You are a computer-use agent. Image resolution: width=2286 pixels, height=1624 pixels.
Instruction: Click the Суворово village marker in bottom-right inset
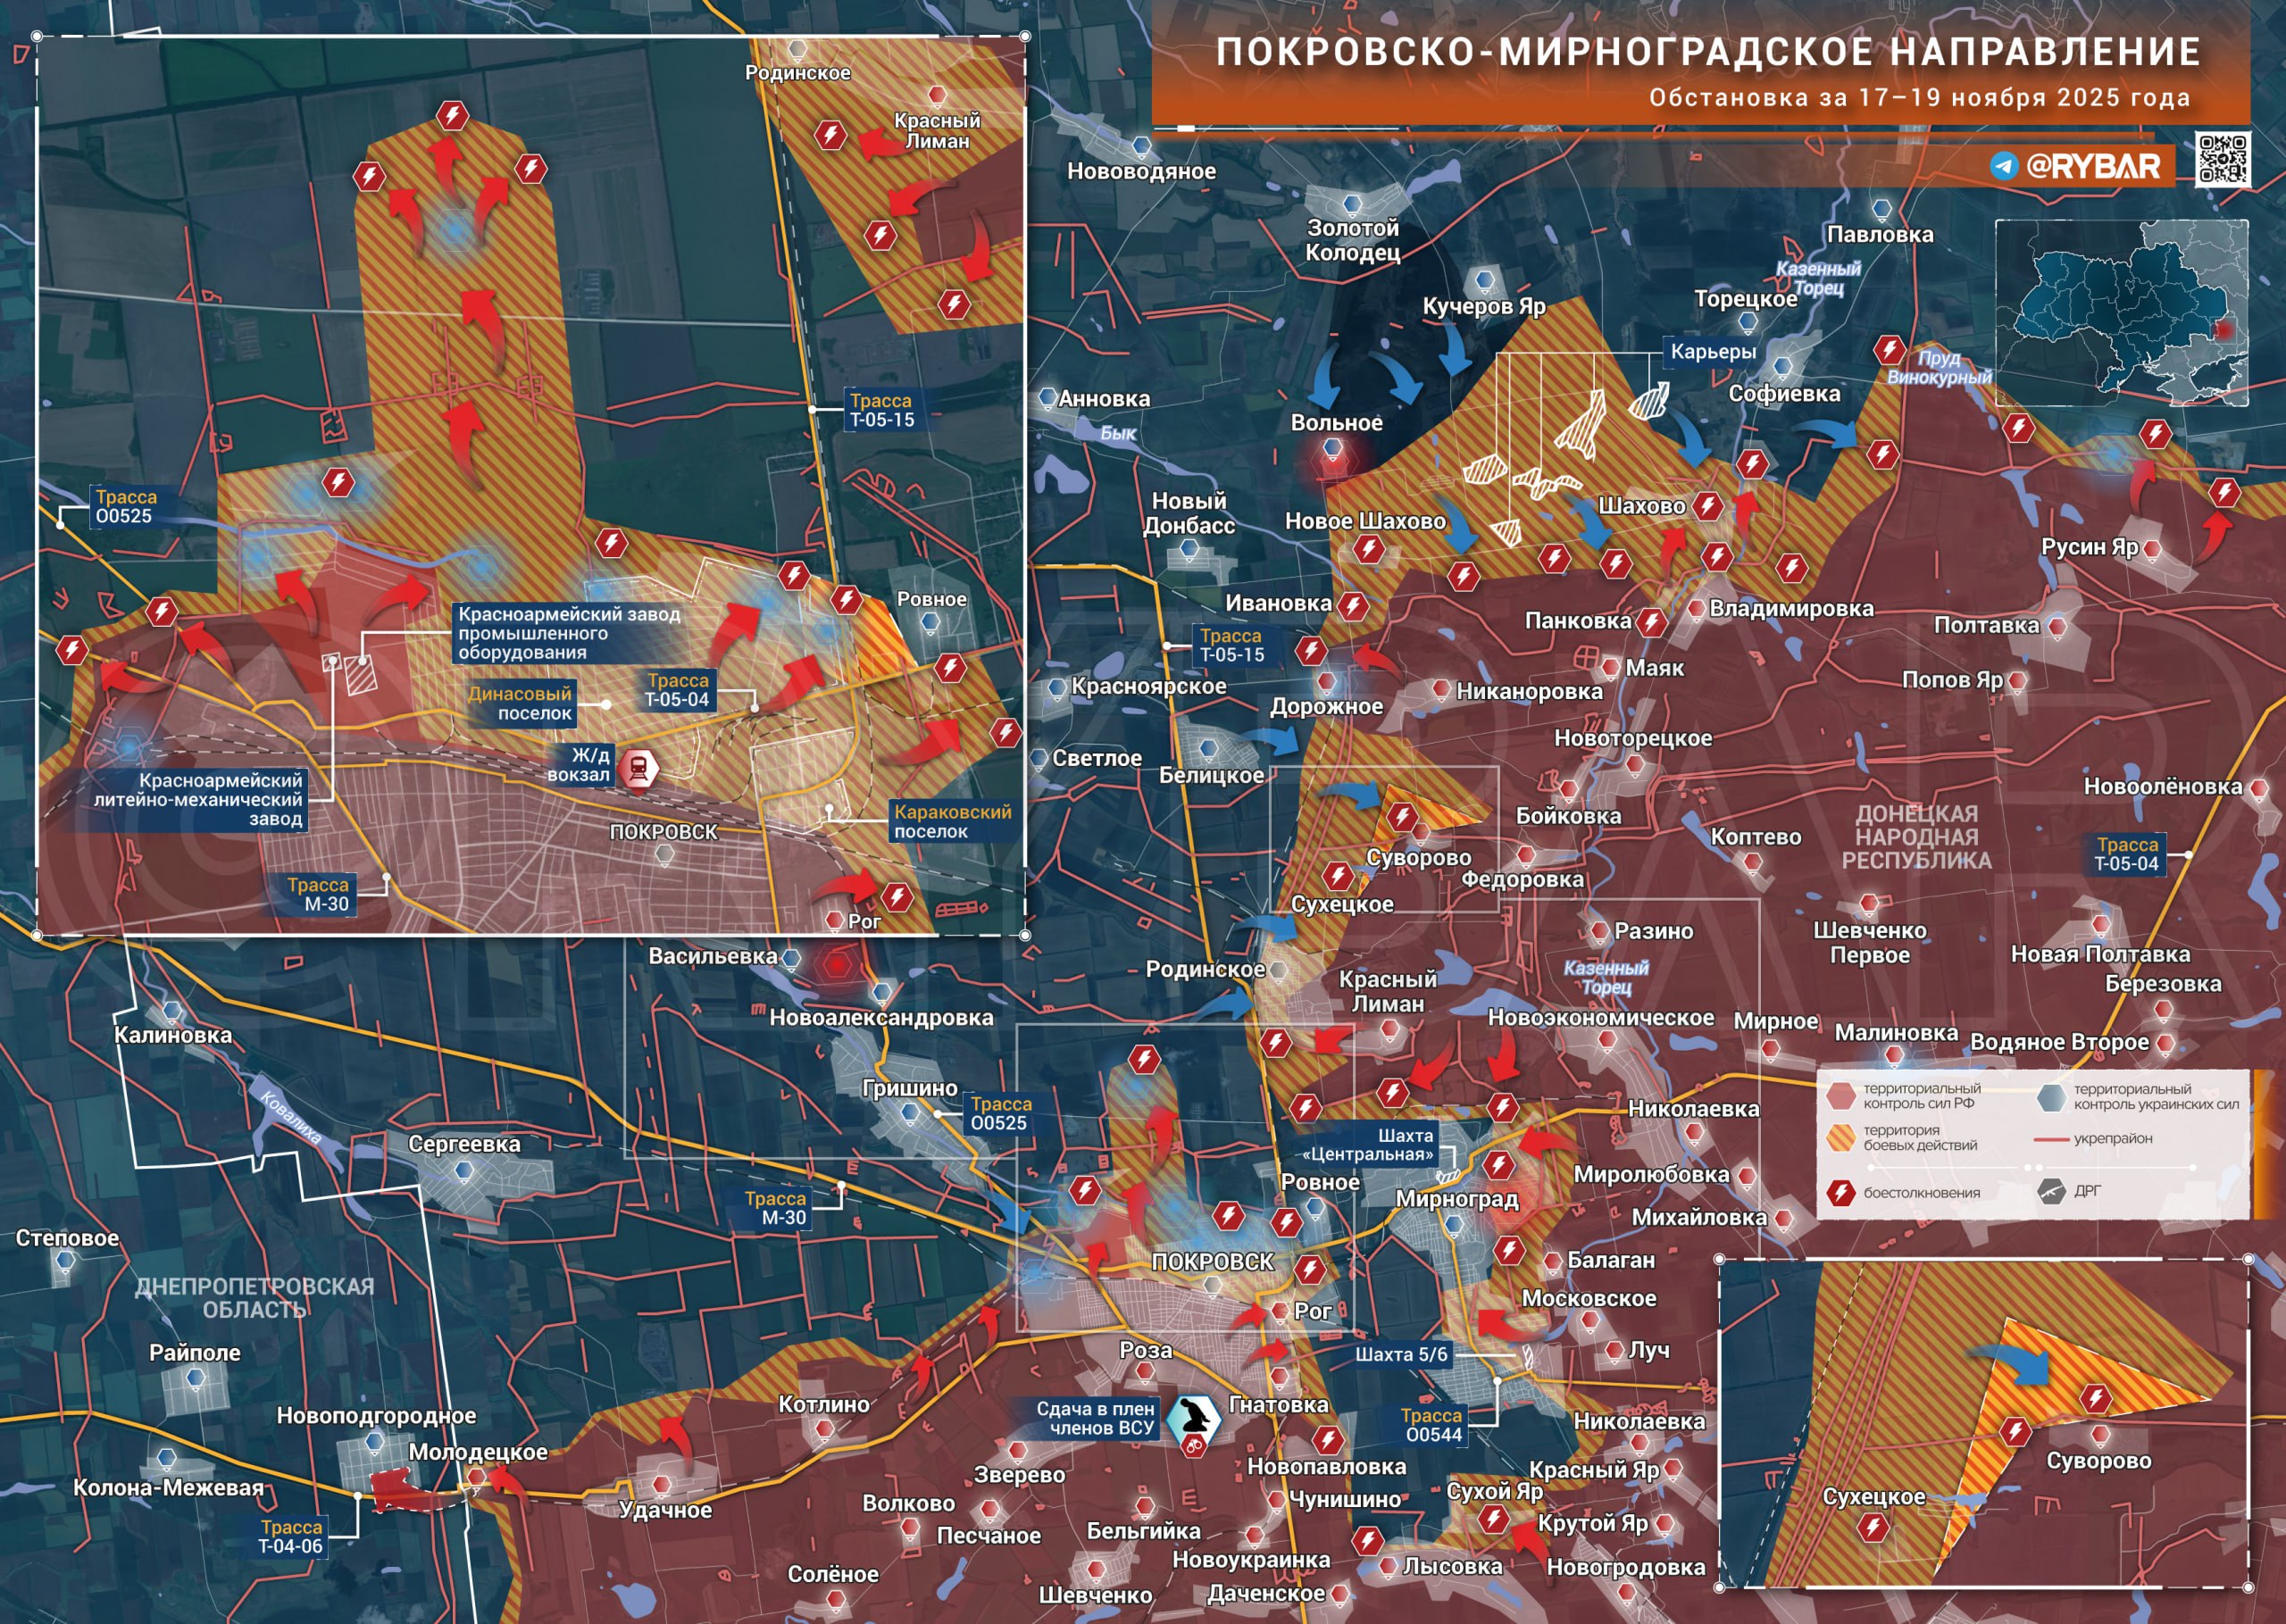tap(2100, 1435)
